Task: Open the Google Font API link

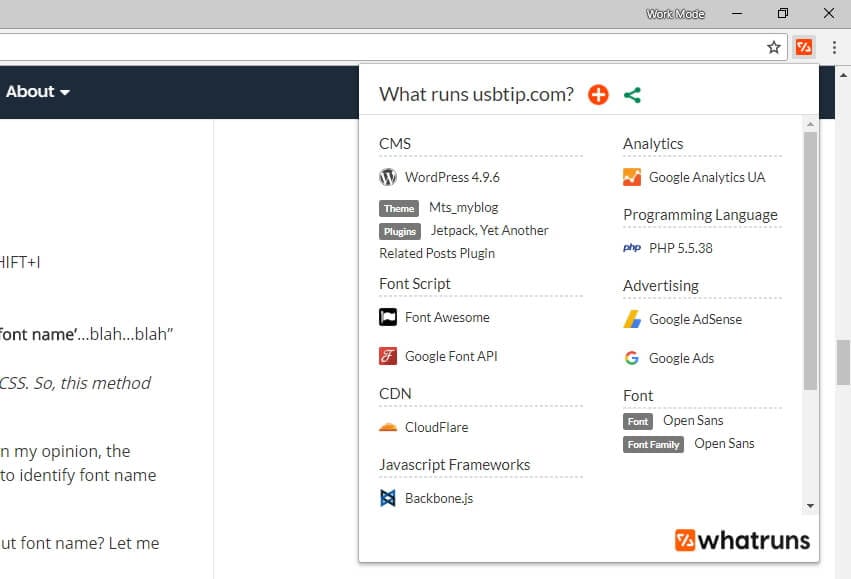Action: point(451,357)
